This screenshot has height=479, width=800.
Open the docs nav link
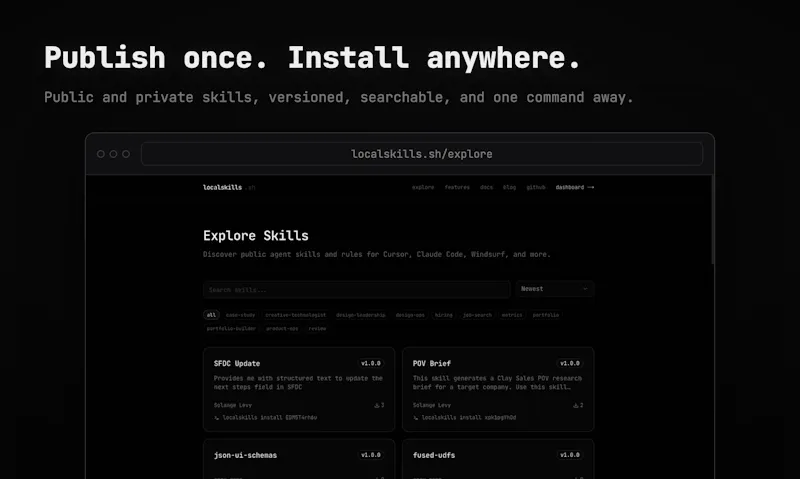coord(486,187)
